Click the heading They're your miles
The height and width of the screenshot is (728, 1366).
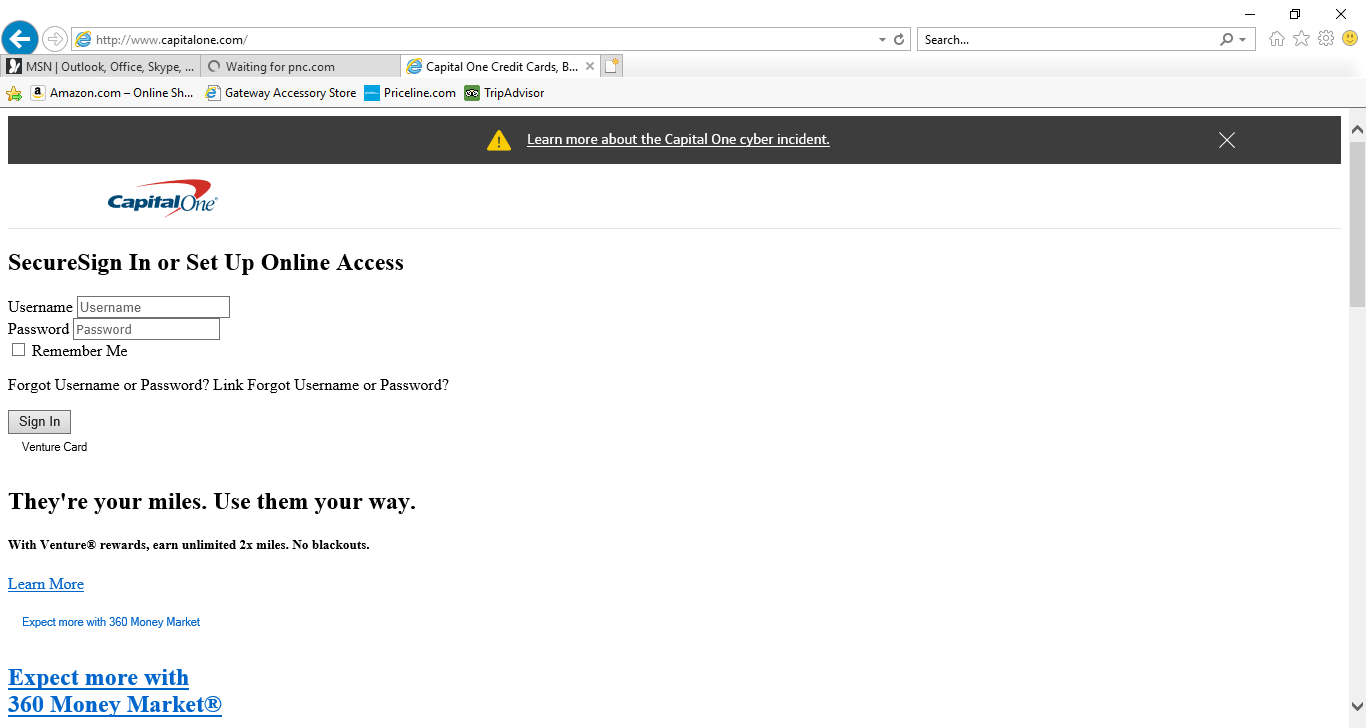tap(212, 501)
